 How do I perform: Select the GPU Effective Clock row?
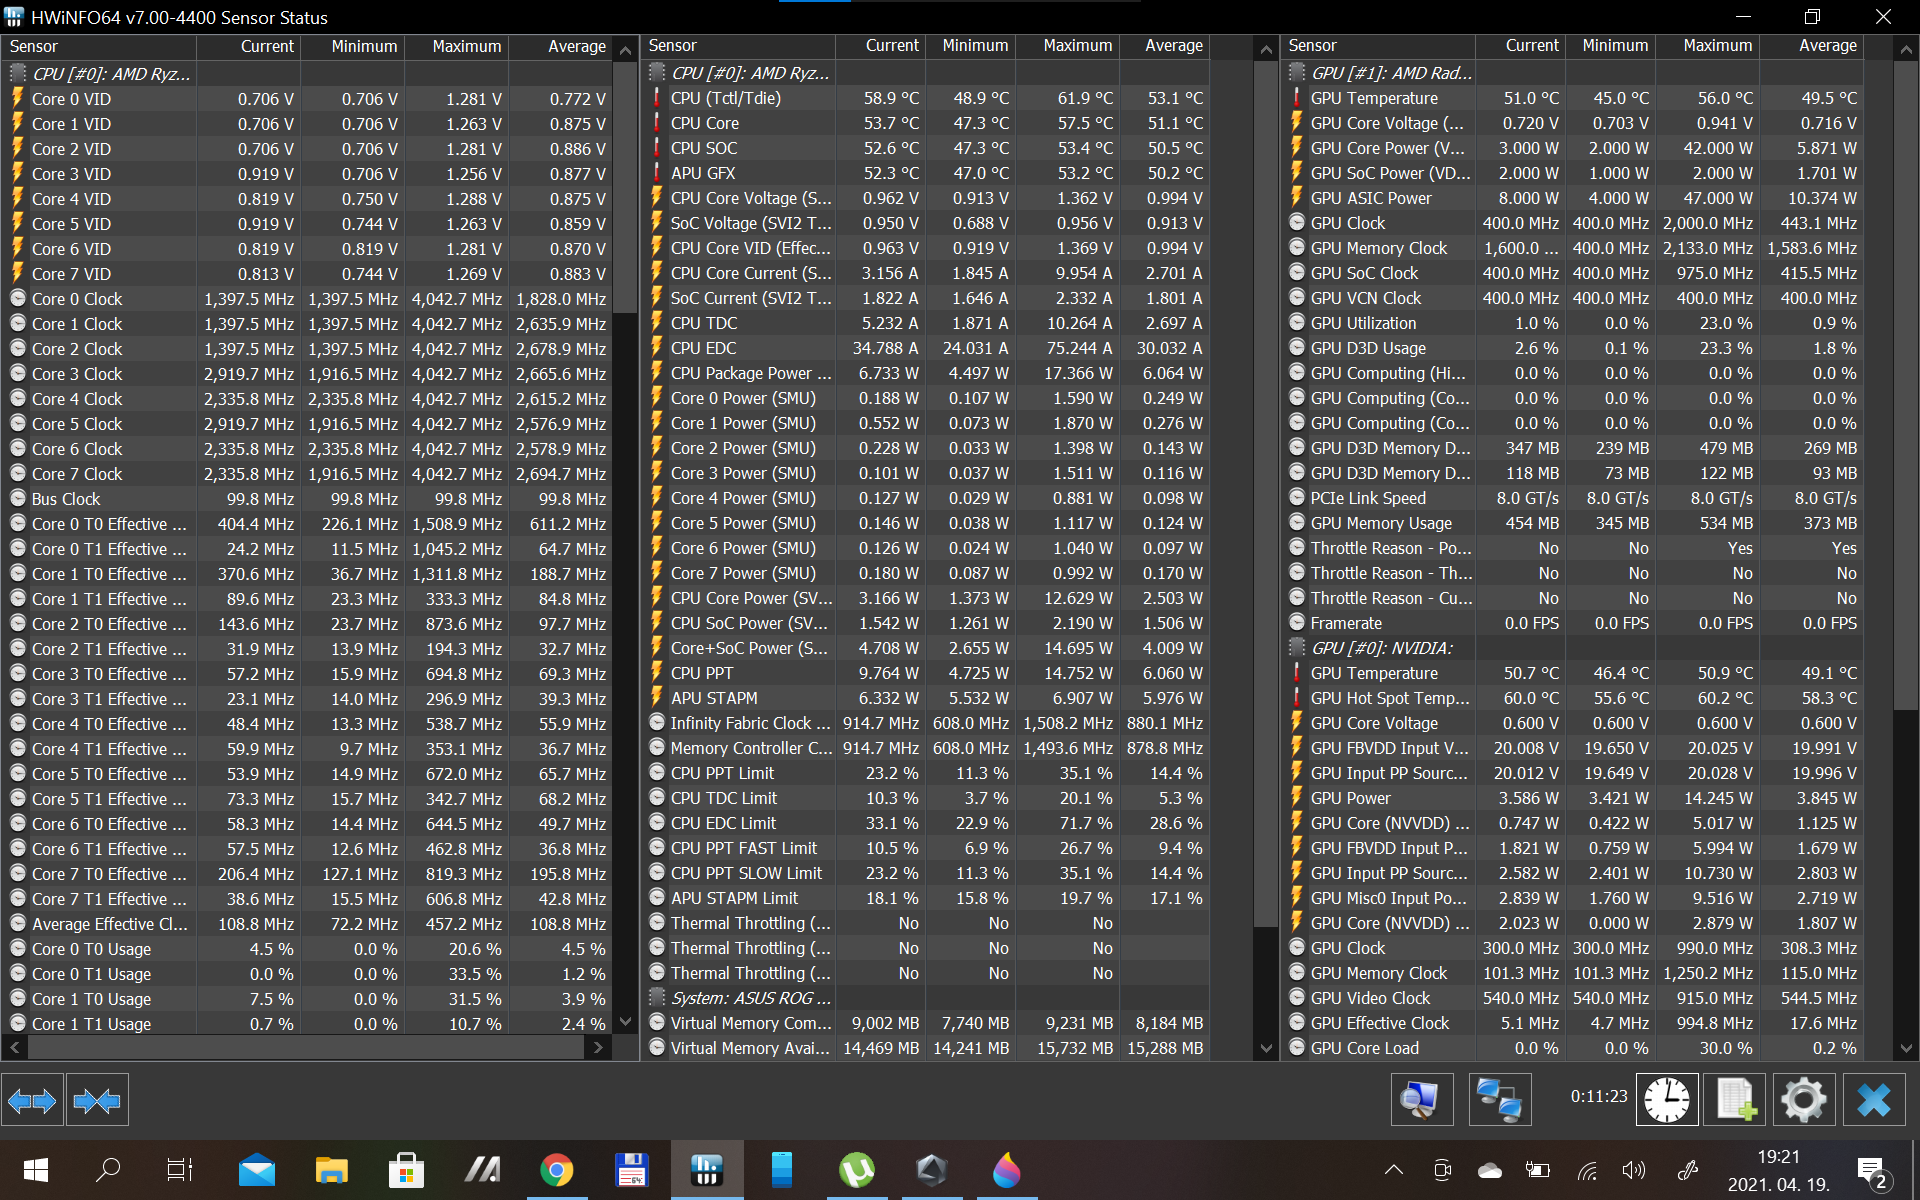(x=1573, y=1023)
